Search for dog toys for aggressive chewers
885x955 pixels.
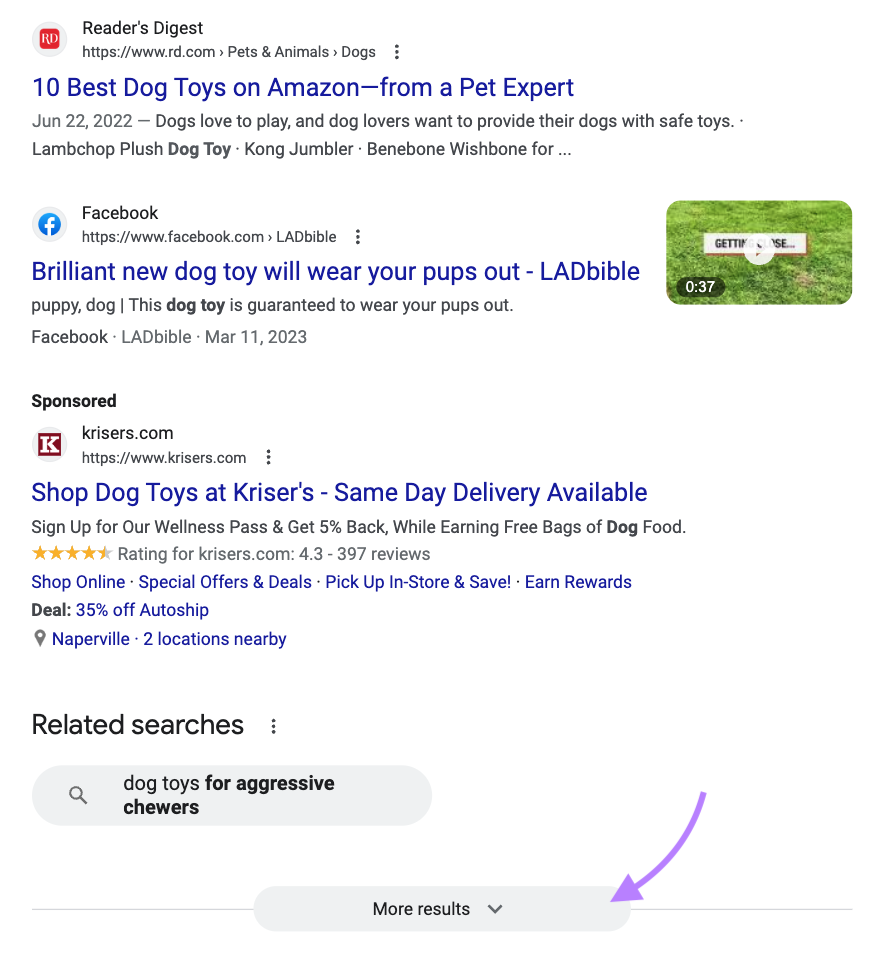[228, 795]
